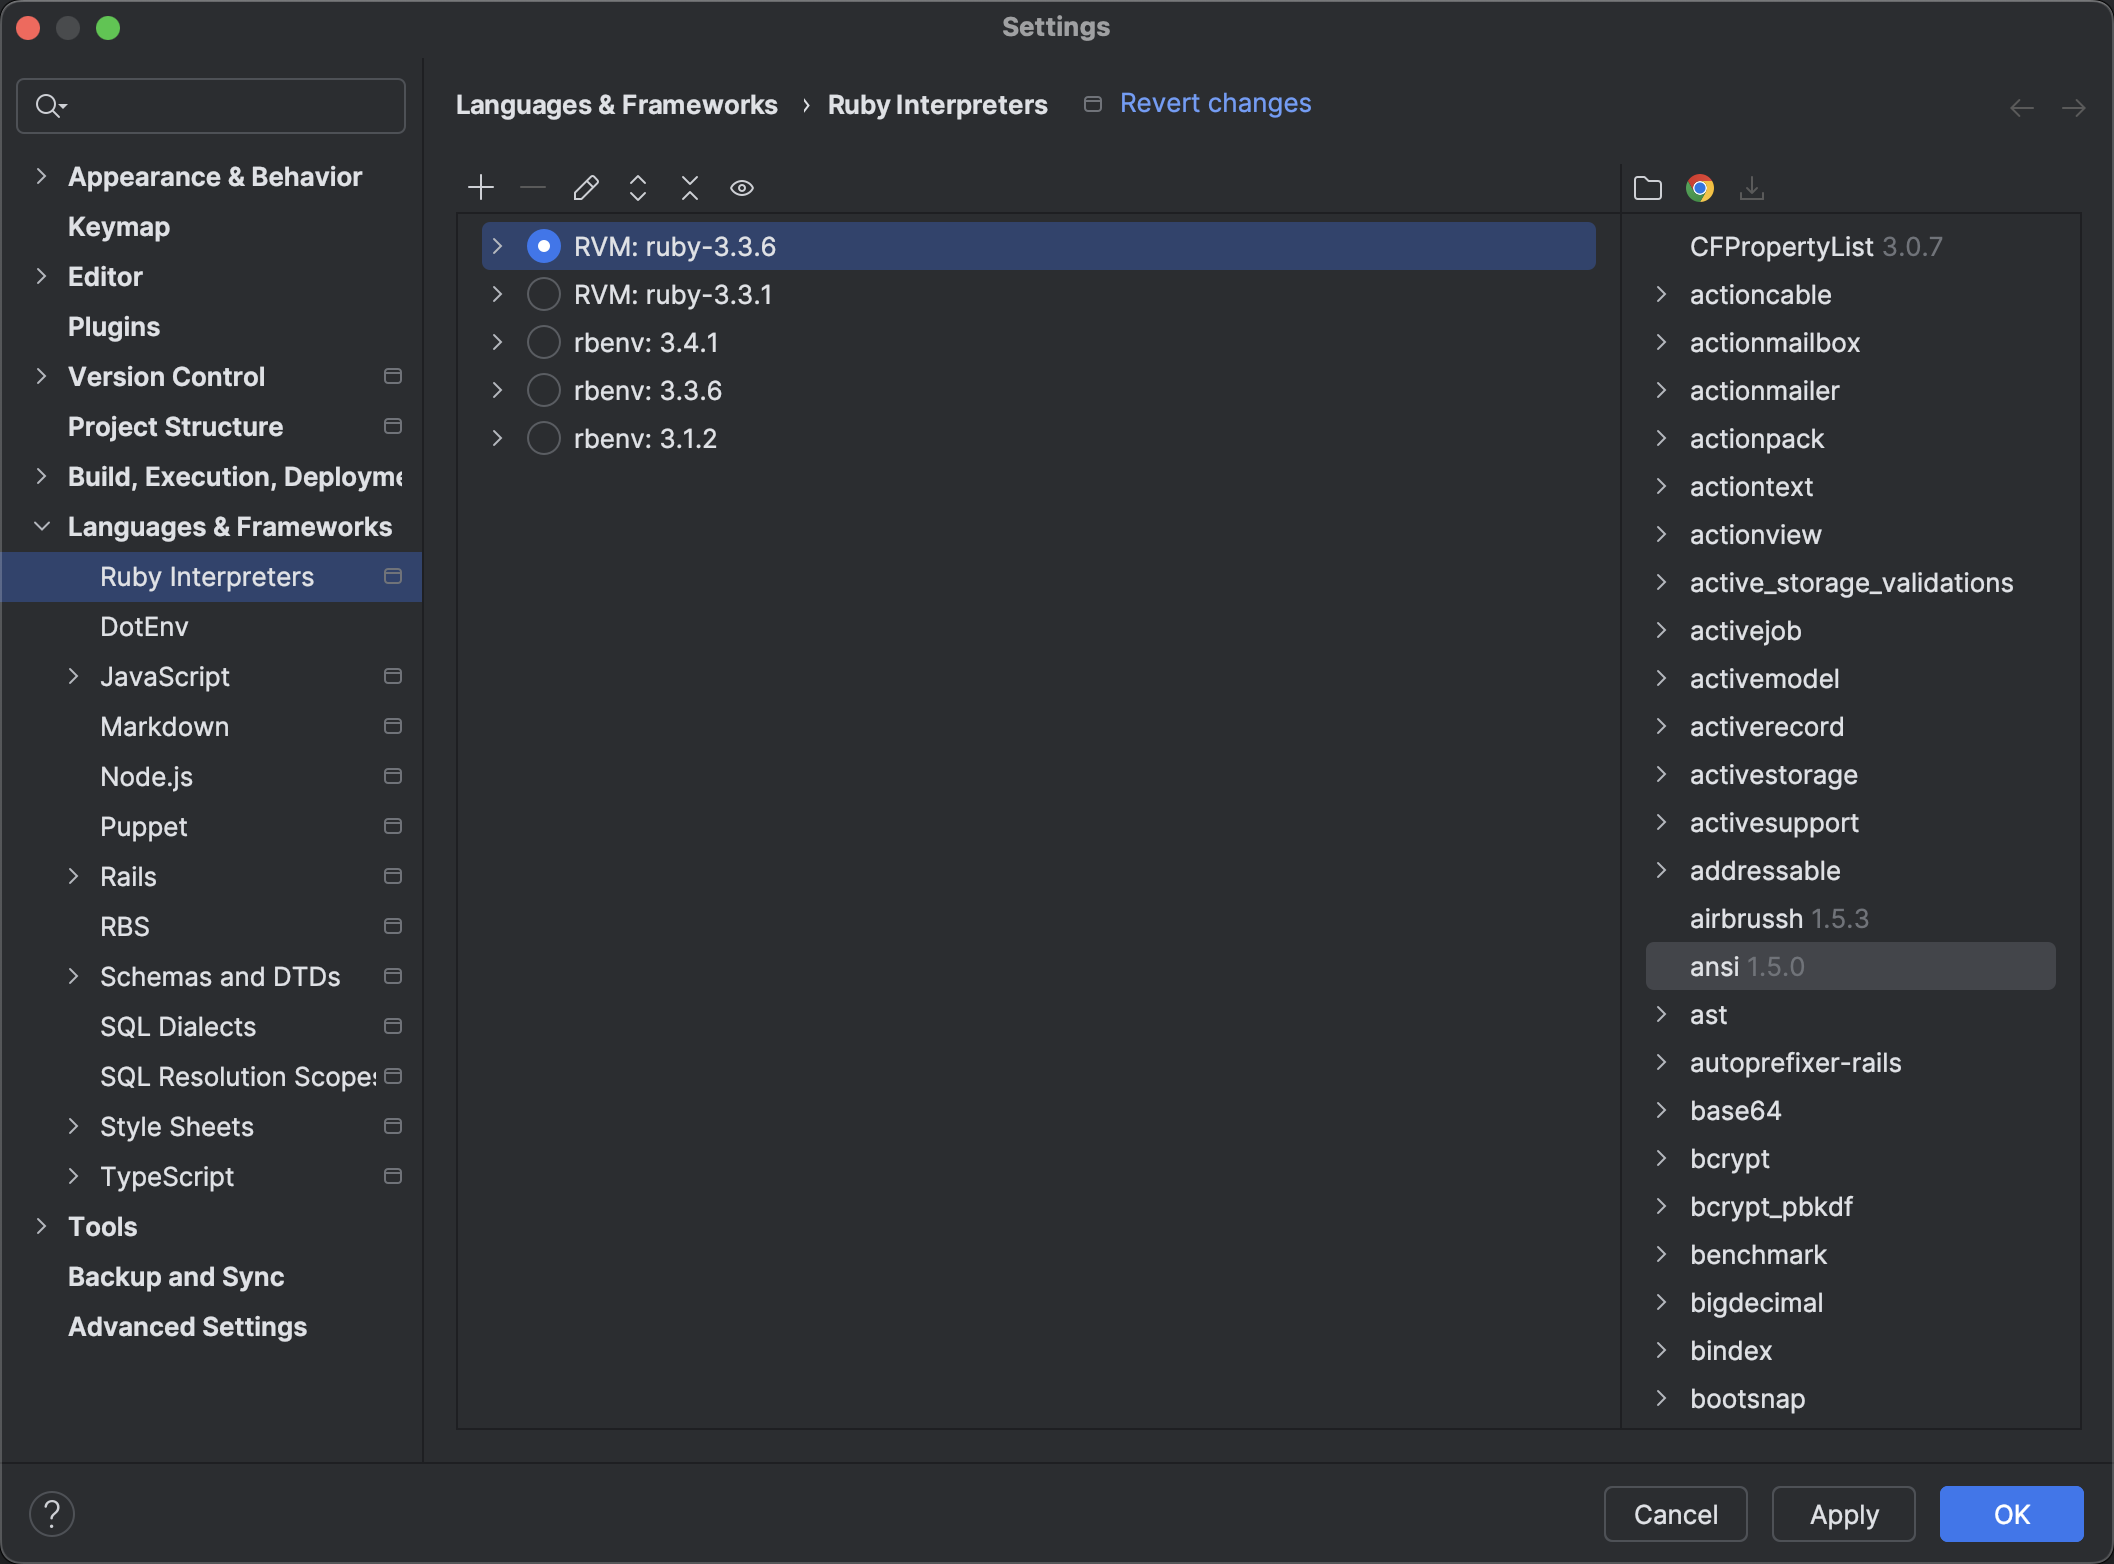Switch to the Keymap settings page

coord(118,226)
